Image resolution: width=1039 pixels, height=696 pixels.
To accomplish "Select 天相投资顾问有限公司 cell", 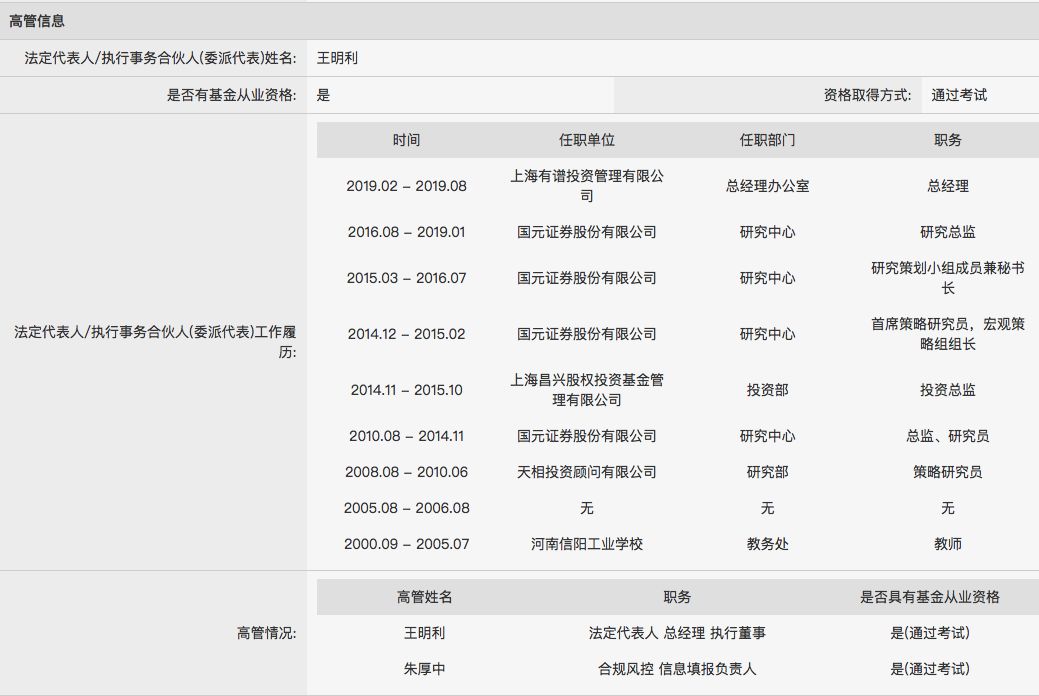I will (x=586, y=472).
